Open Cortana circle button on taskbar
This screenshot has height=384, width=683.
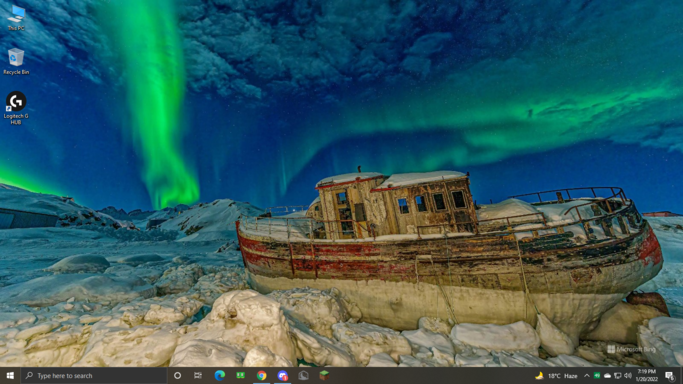[x=177, y=375]
